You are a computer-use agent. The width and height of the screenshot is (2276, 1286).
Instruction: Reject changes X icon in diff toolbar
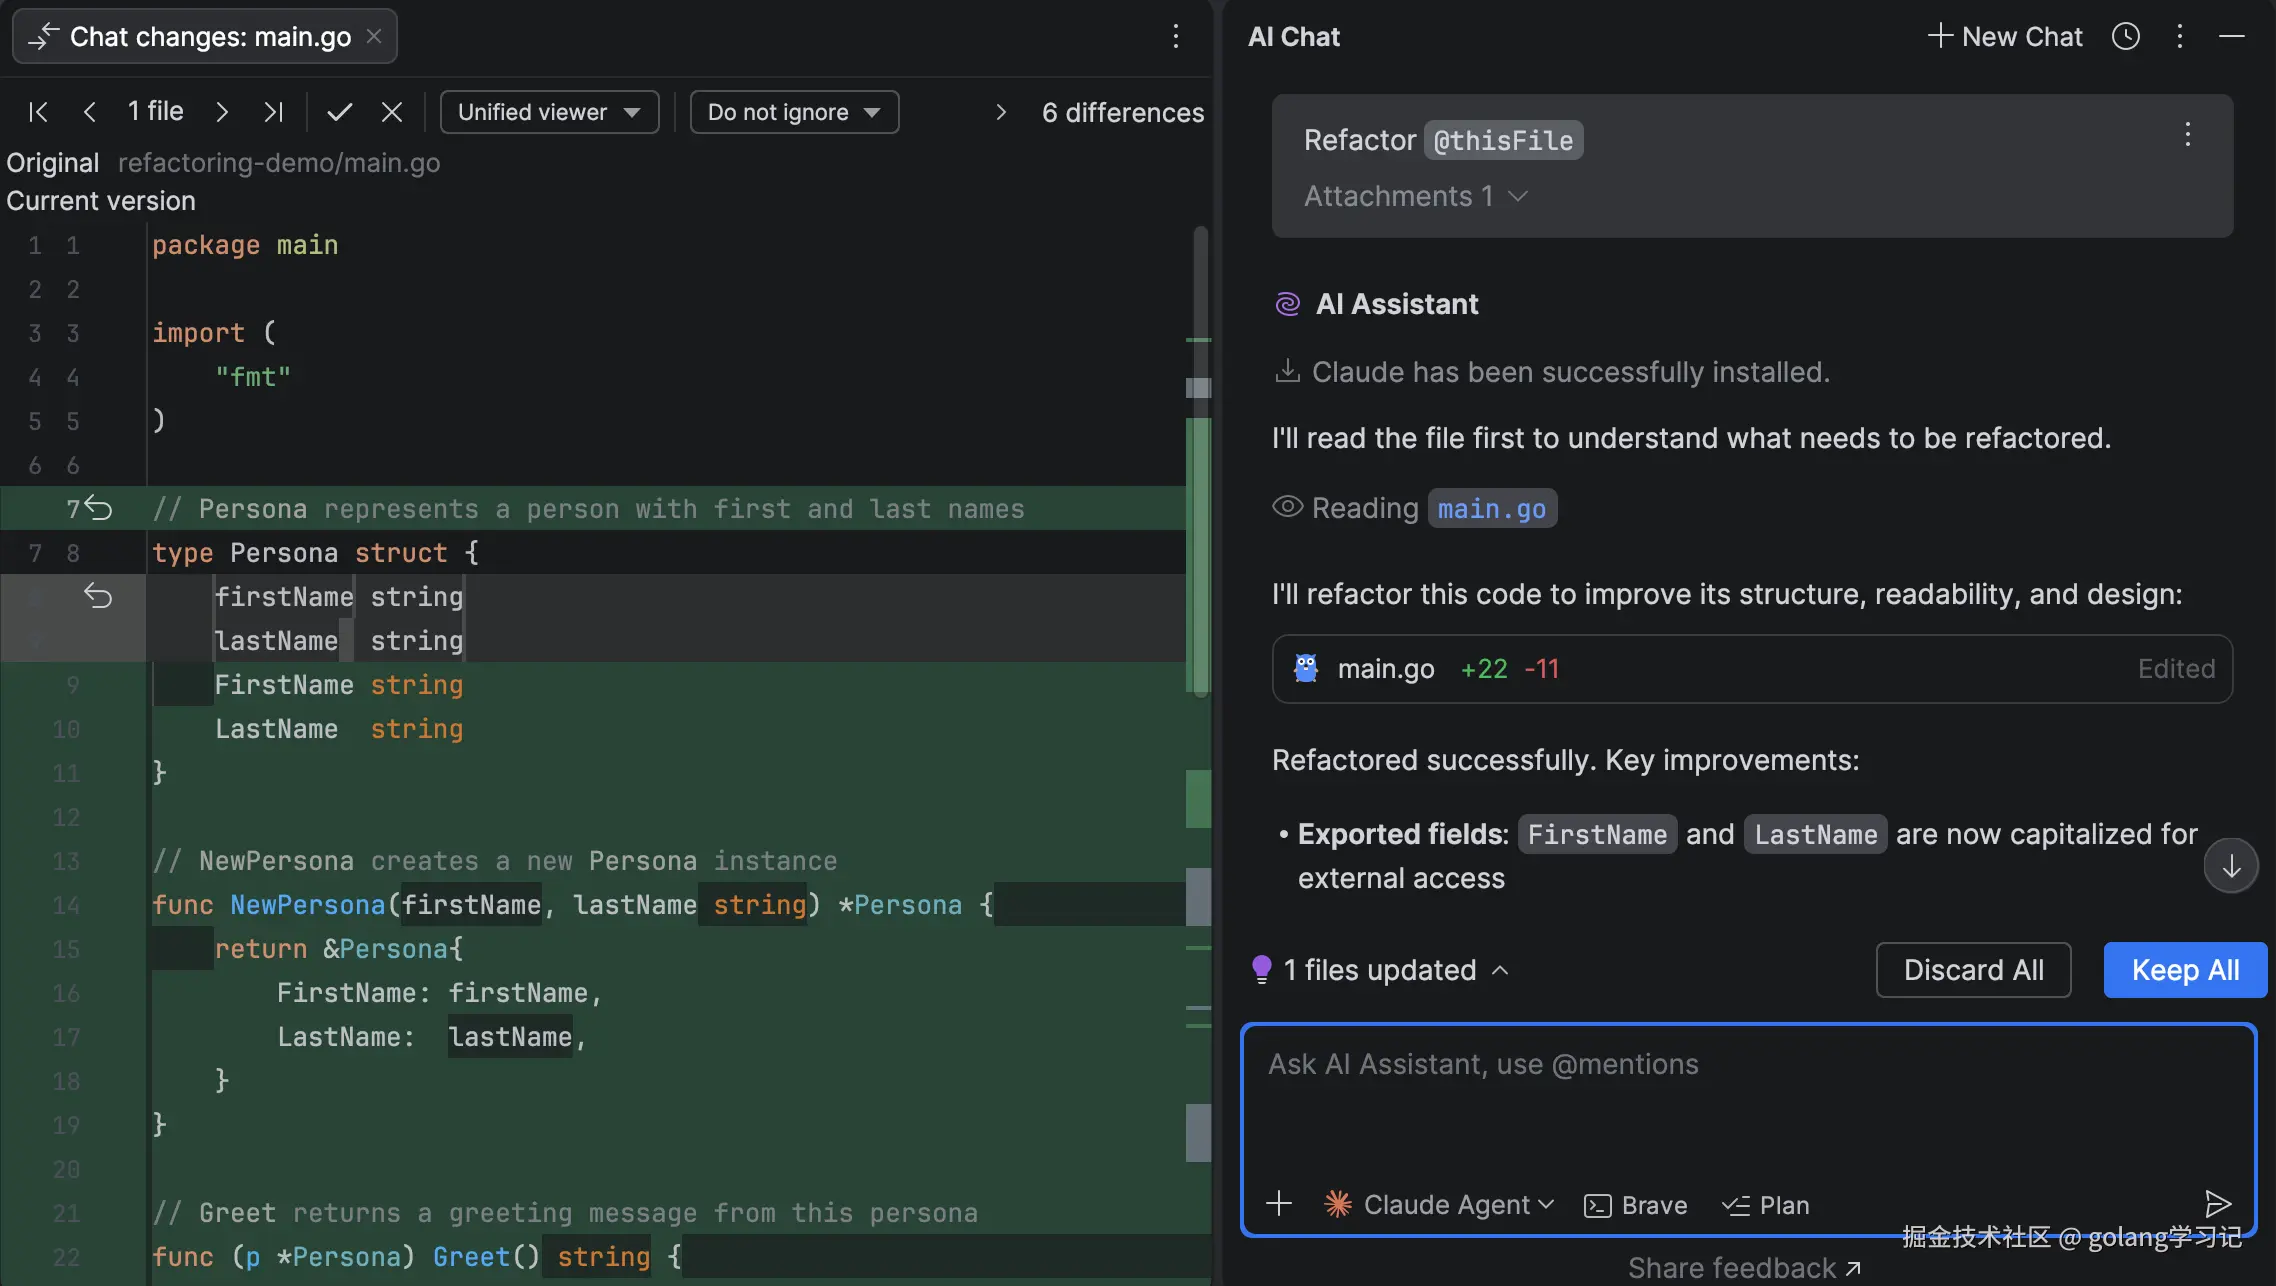pyautogui.click(x=392, y=112)
